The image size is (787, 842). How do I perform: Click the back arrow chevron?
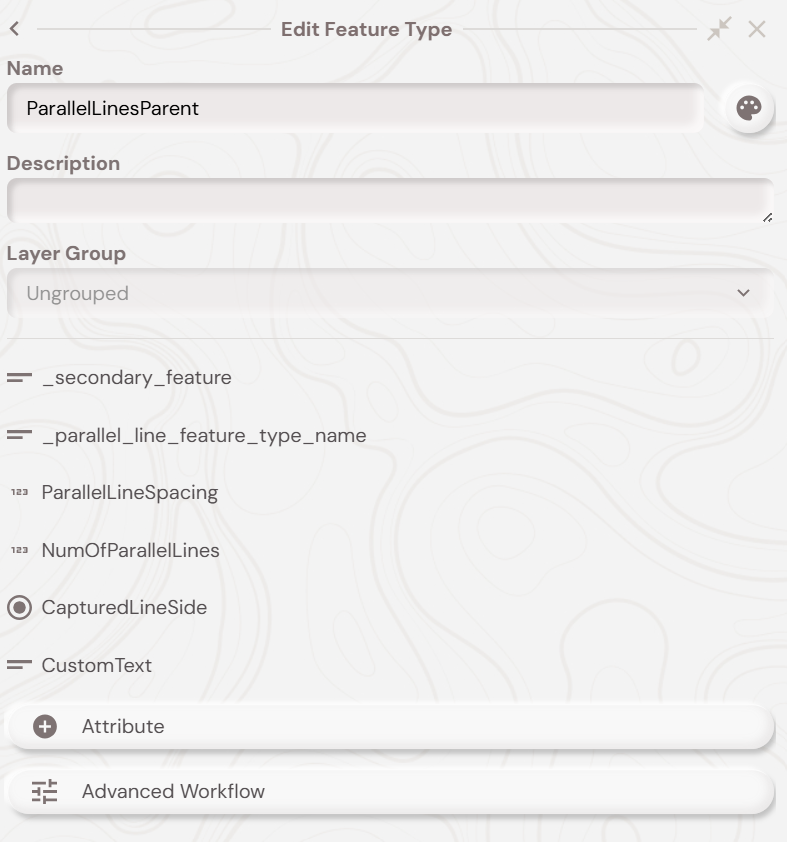click(x=14, y=30)
